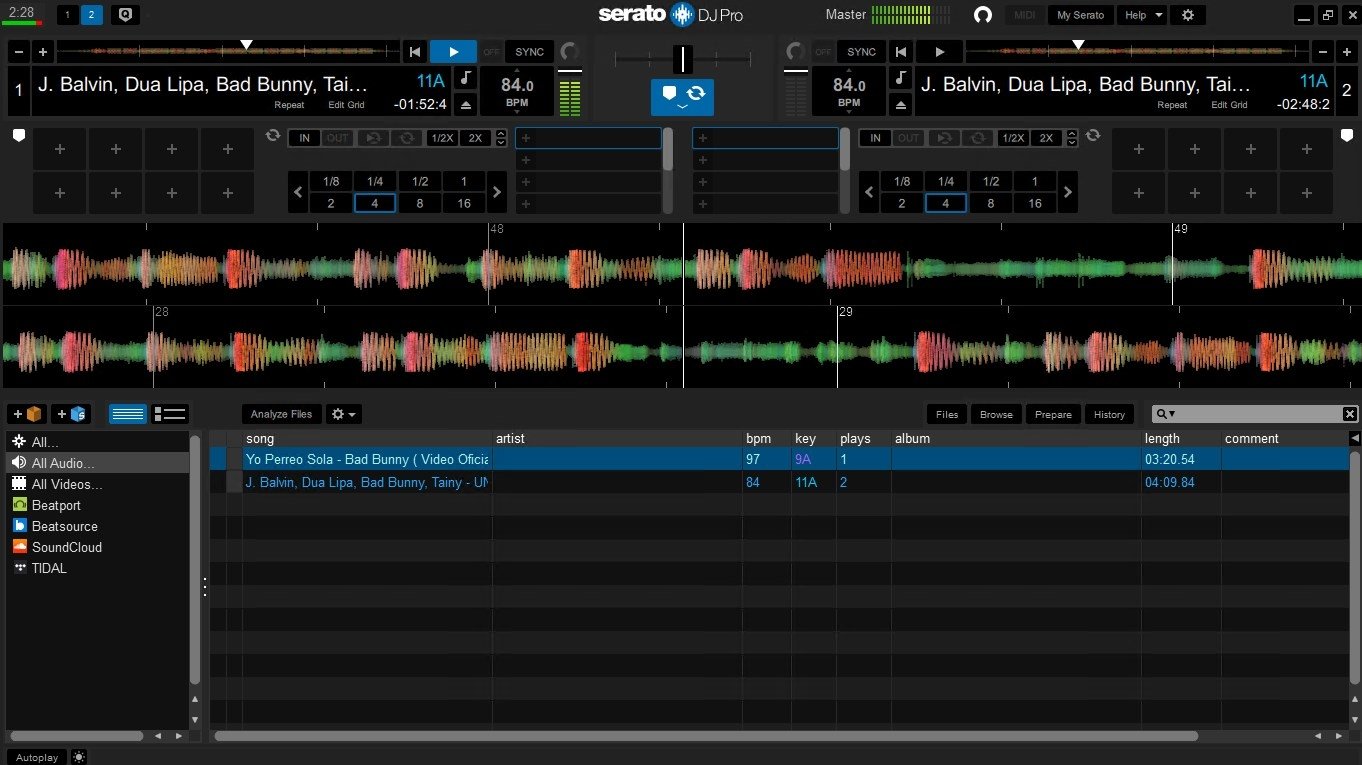Toggle deck 2 SYNC button

[861, 52]
